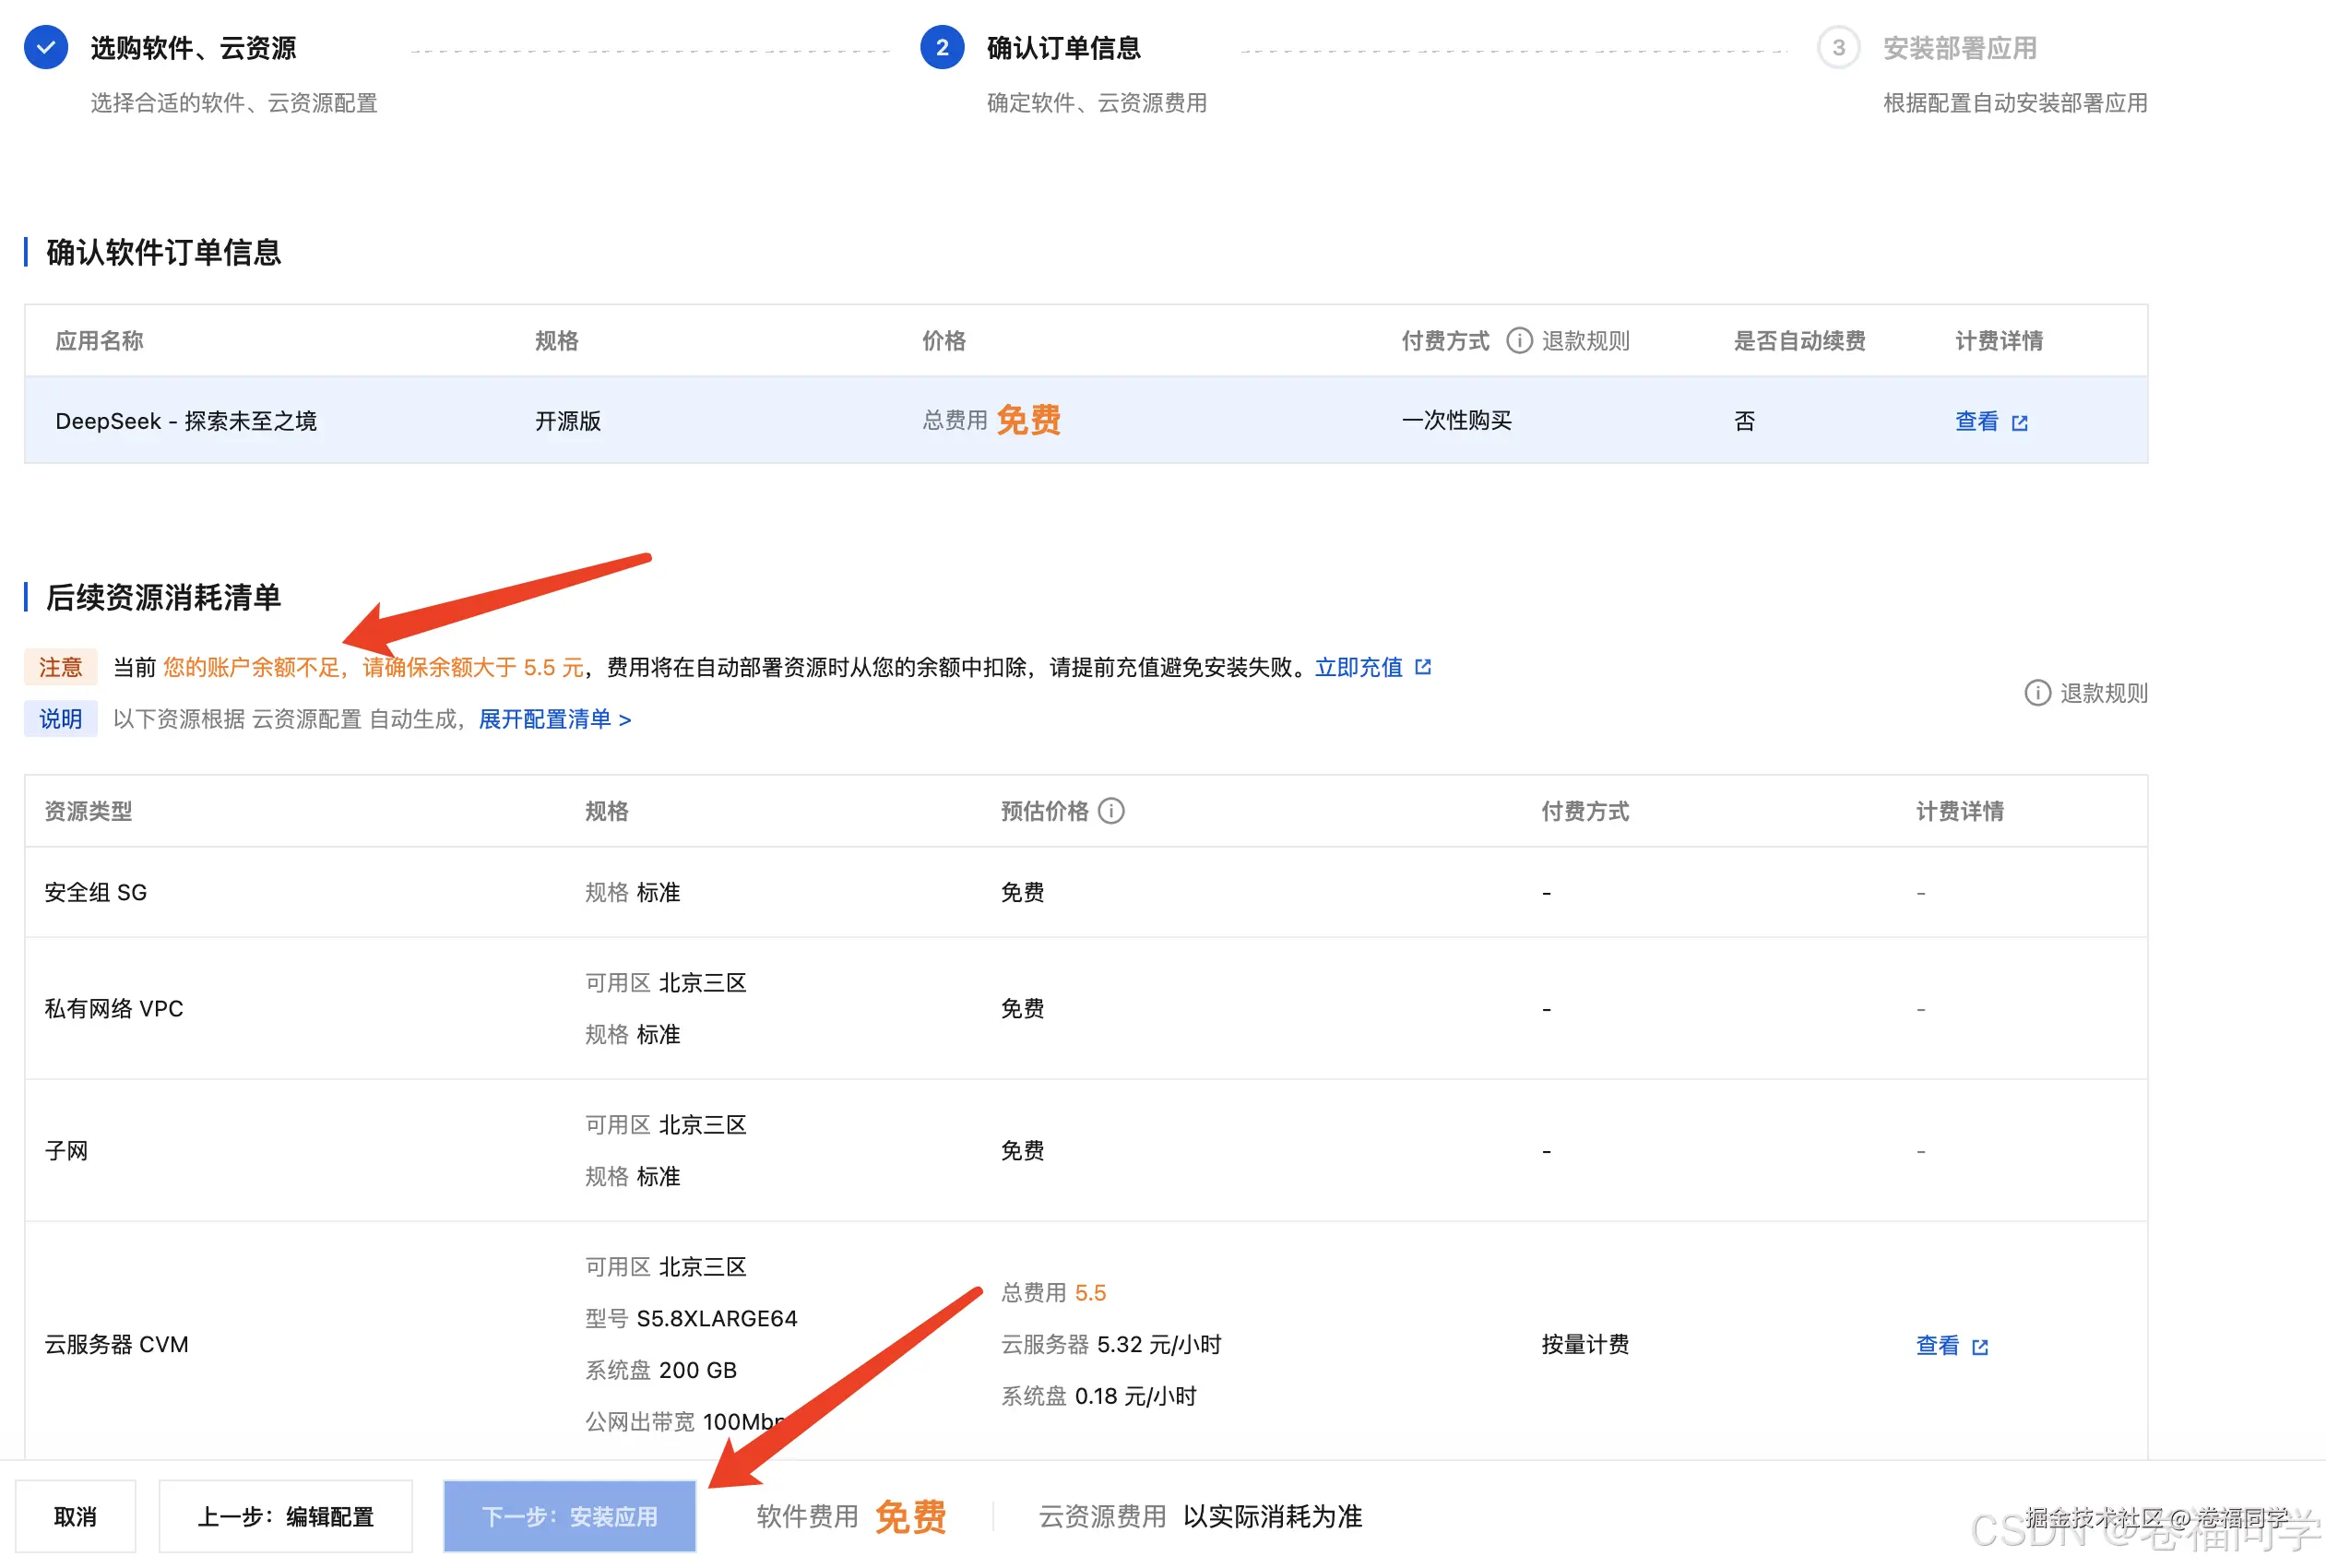Click 是否自动续费 column header
Viewport: 2326px width, 1568px height.
(x=1799, y=341)
